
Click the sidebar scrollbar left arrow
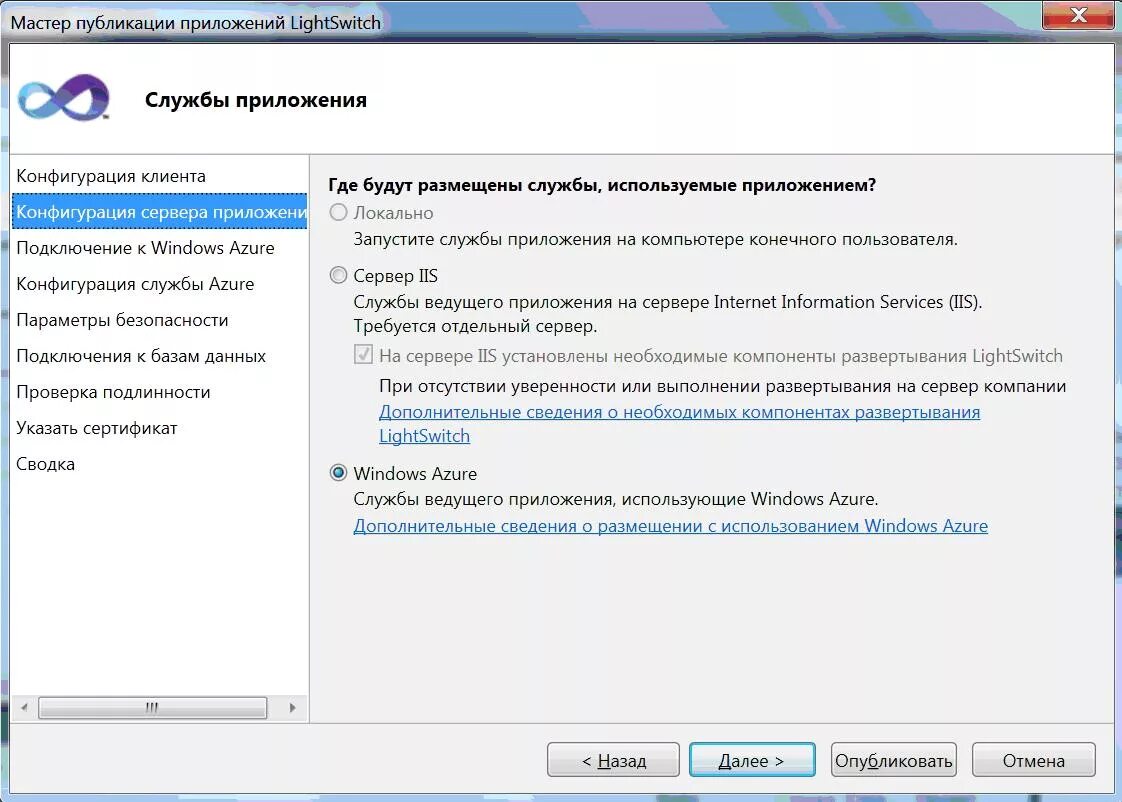24,708
